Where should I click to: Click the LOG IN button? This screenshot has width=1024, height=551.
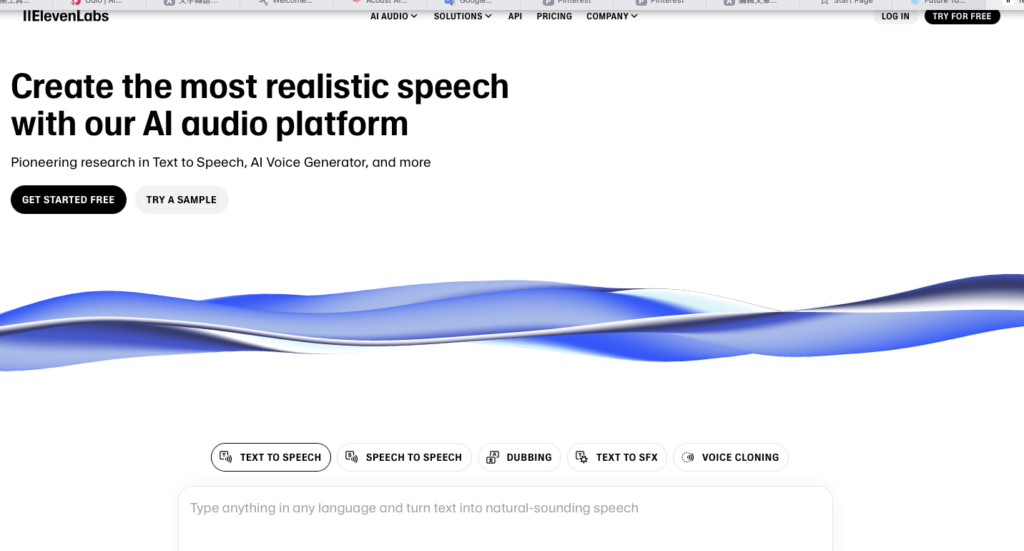(x=895, y=16)
